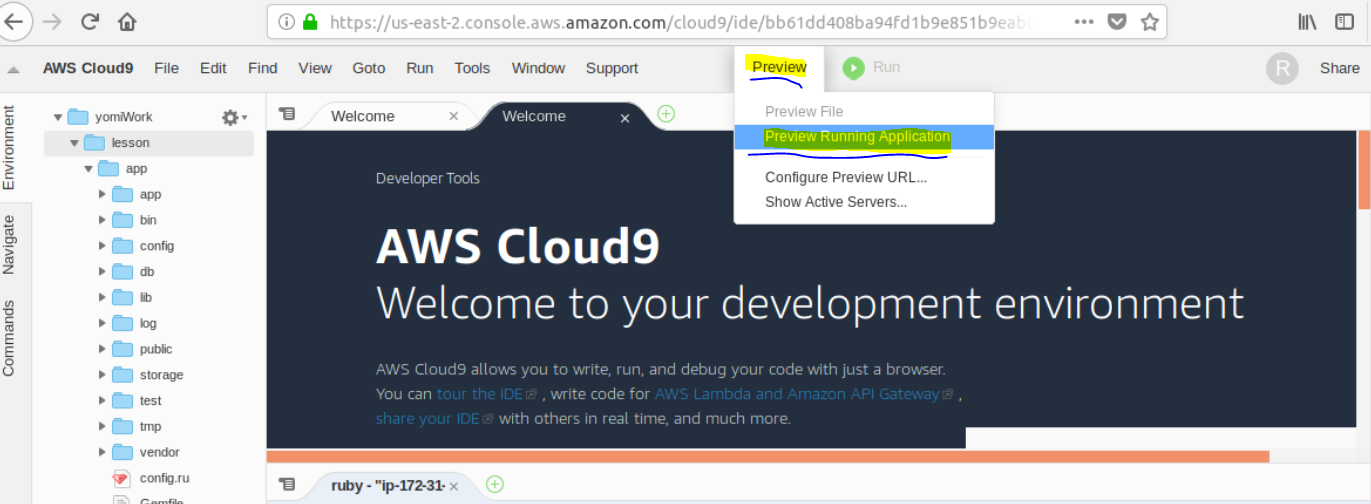Image resolution: width=1371 pixels, height=504 pixels.
Task: Open the editor pane tab list icon
Action: coord(287,115)
